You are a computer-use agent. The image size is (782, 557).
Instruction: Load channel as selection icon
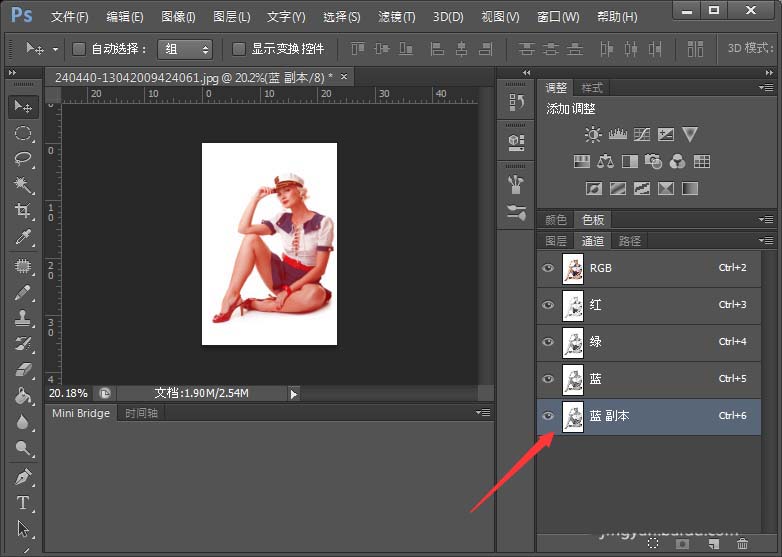[653, 544]
